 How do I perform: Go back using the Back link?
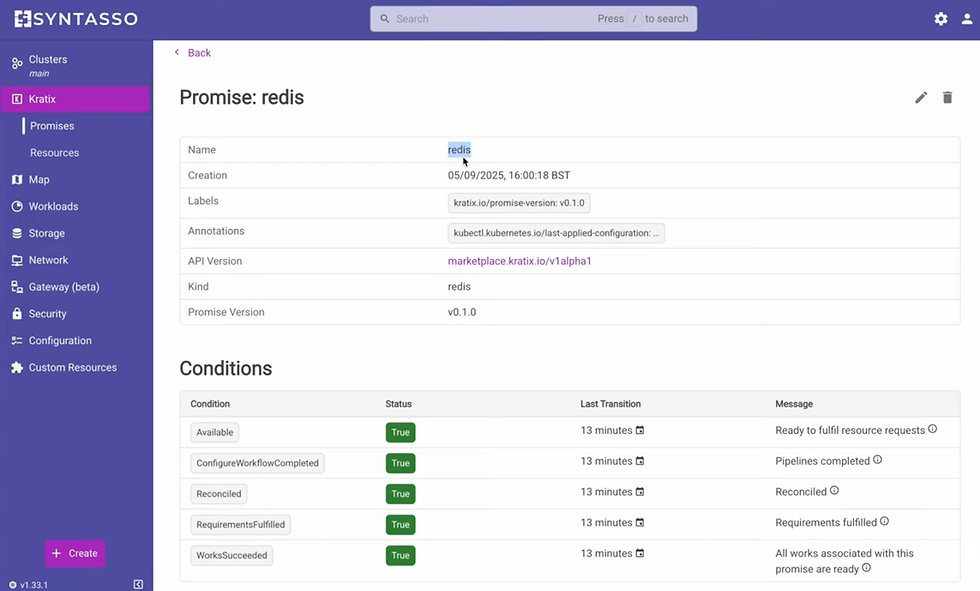(x=192, y=53)
